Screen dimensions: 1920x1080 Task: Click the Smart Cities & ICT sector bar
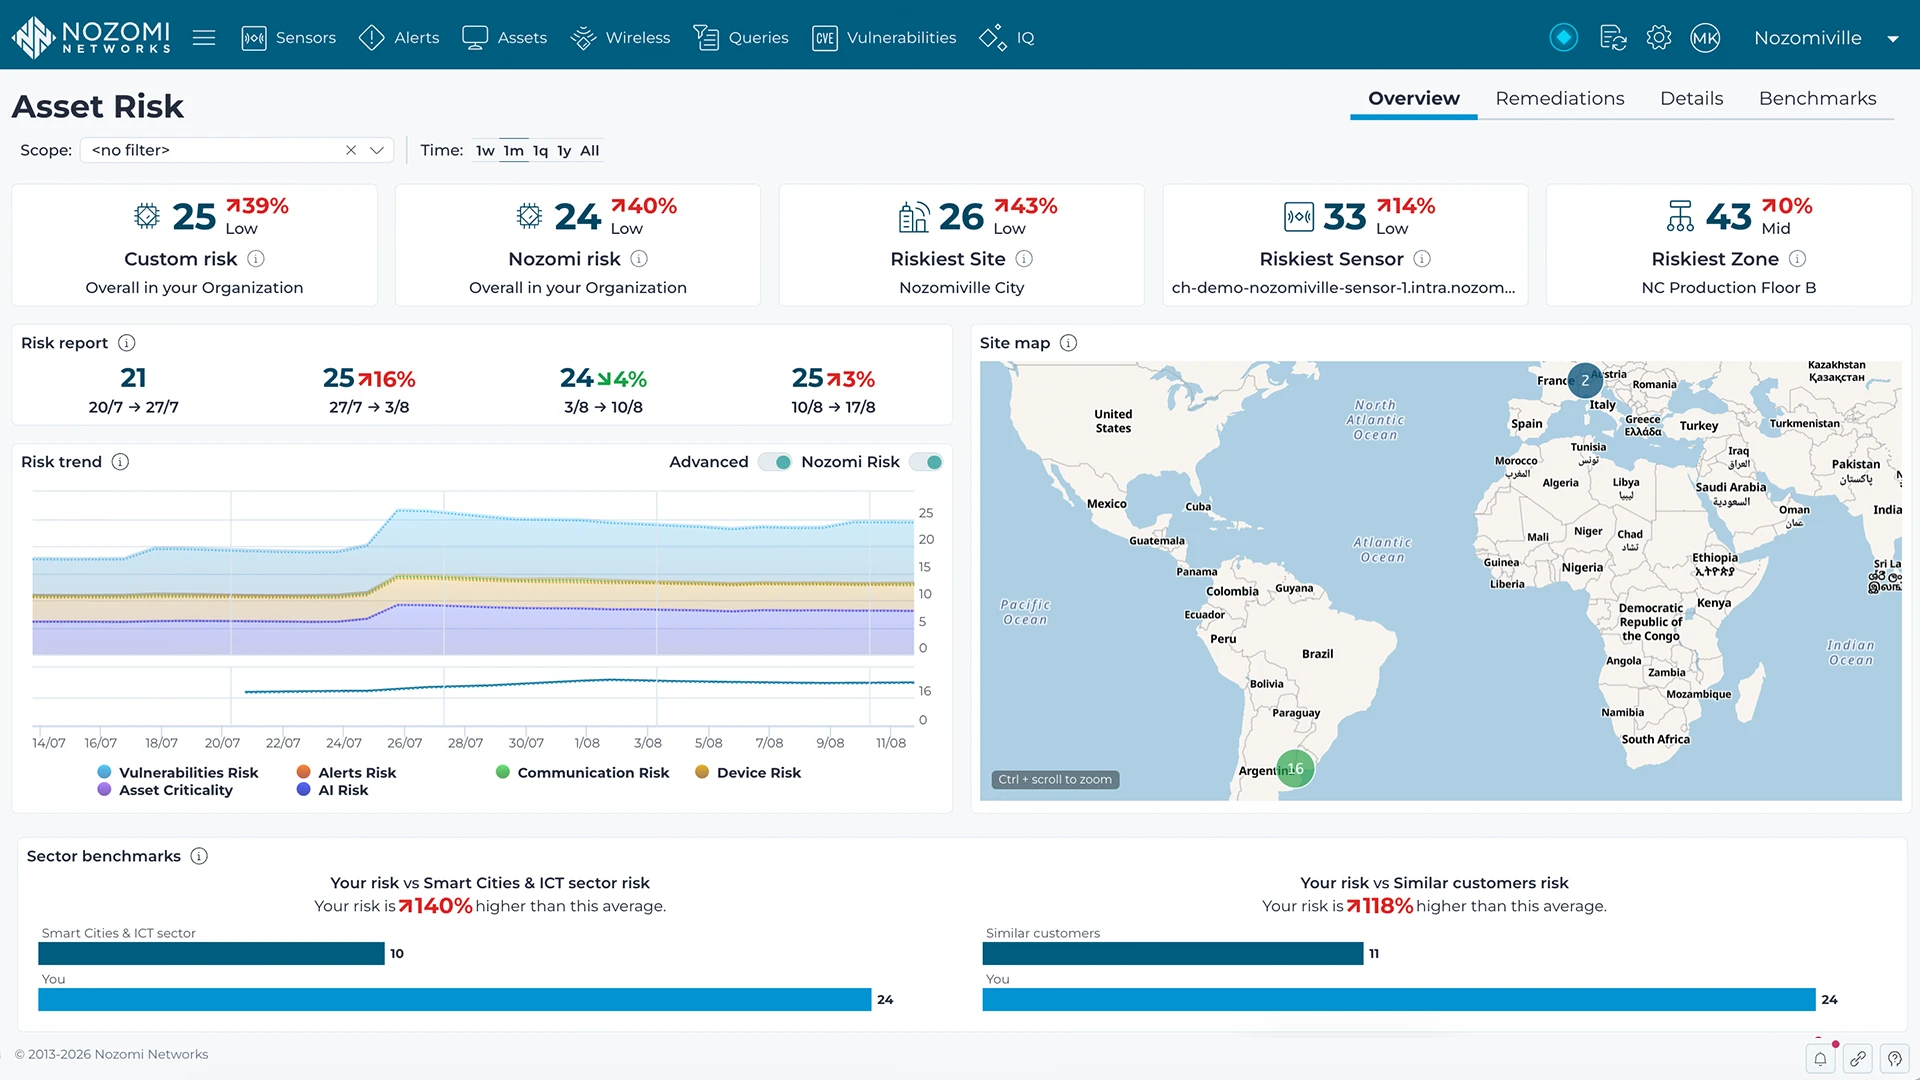pyautogui.click(x=211, y=953)
